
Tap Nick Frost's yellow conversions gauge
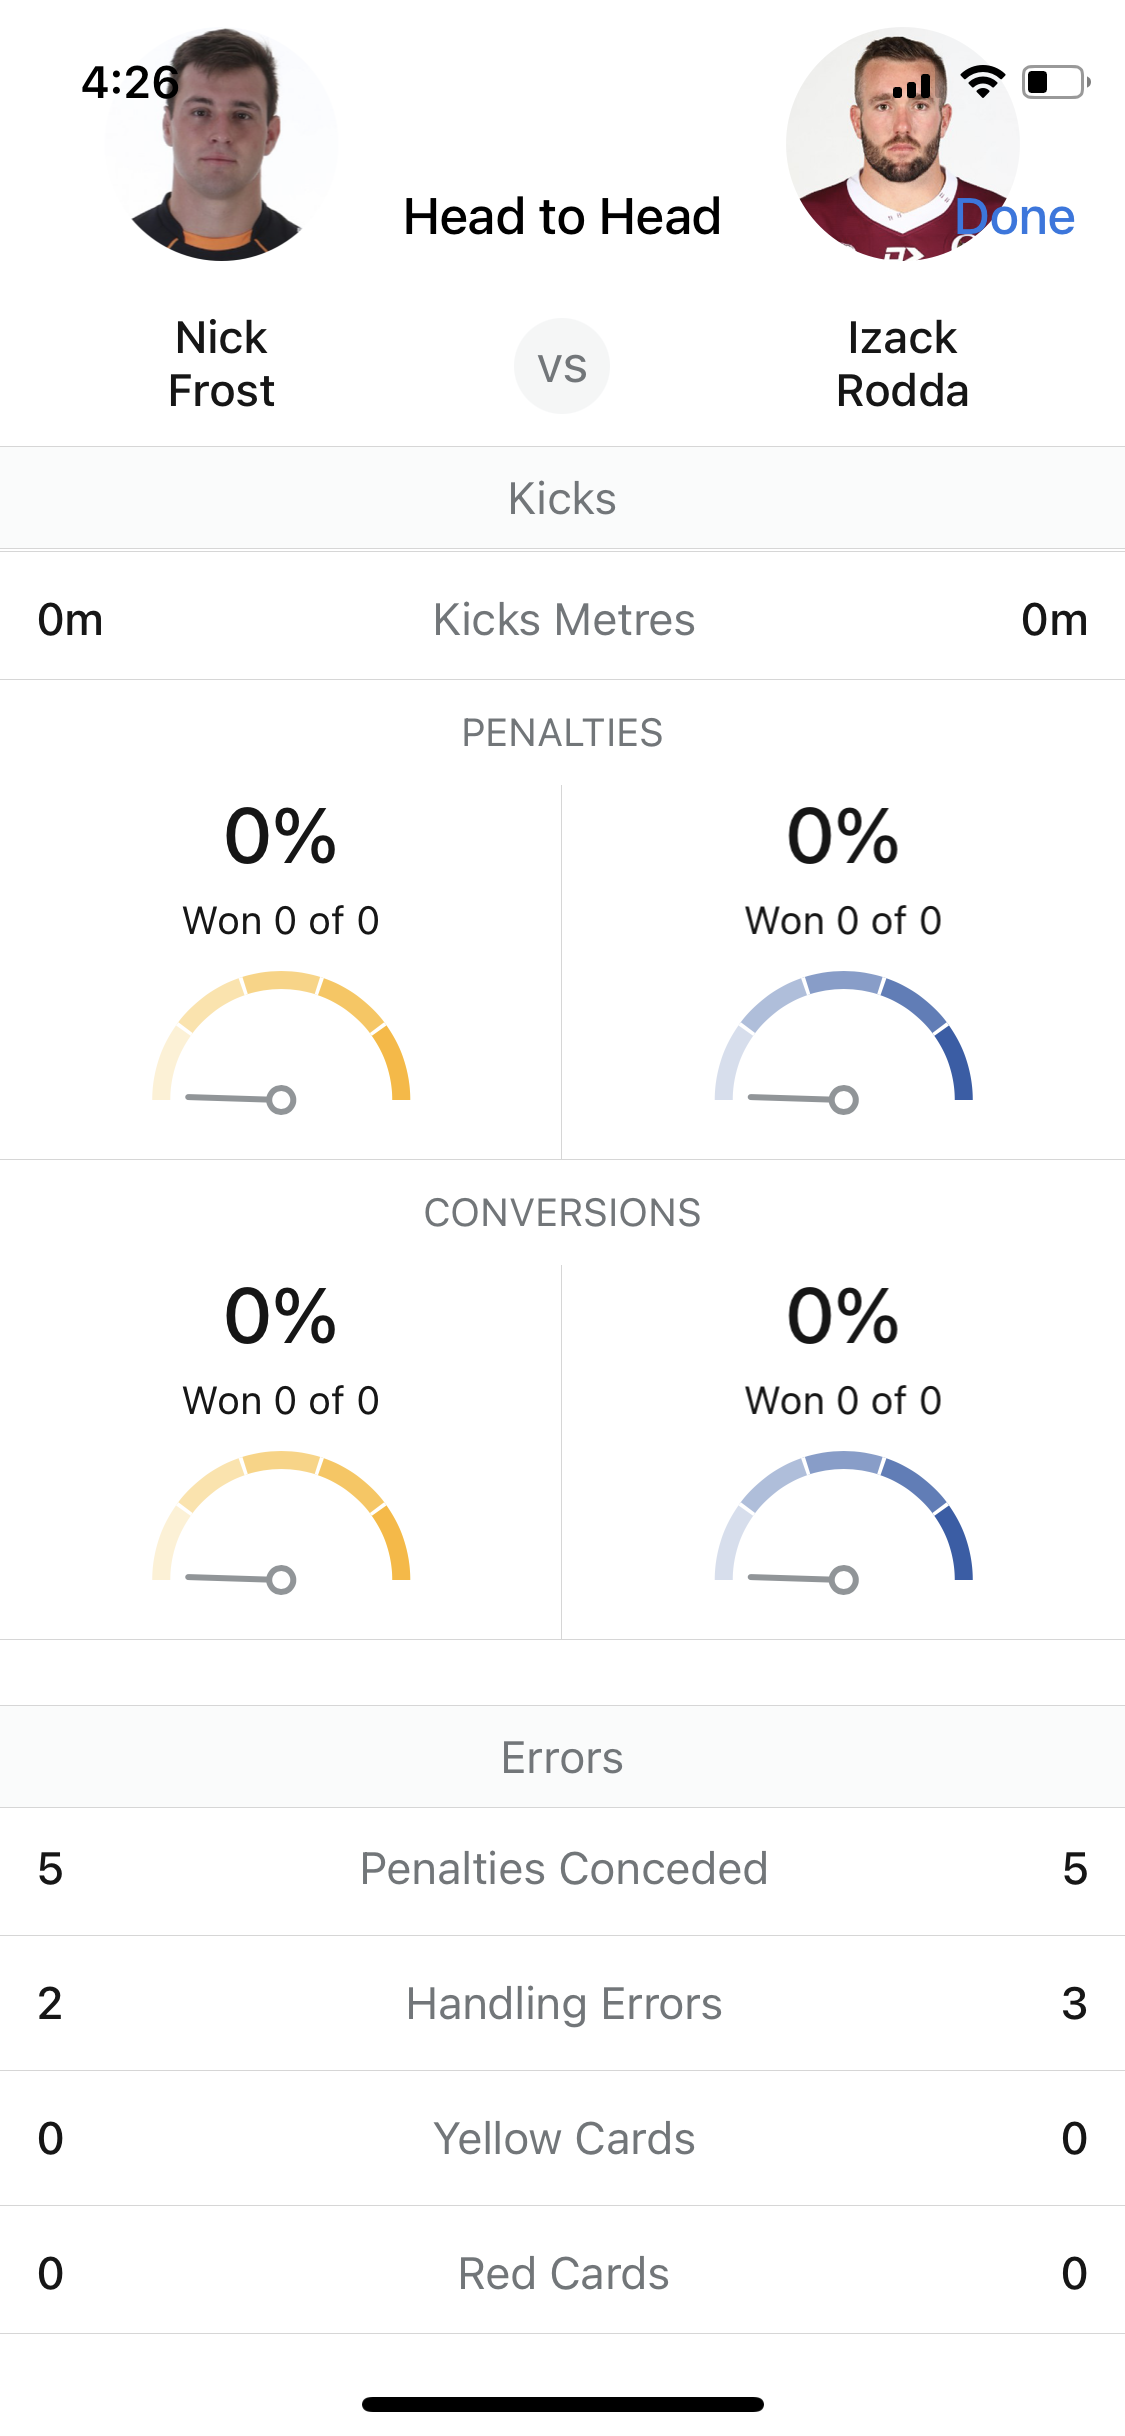click(x=281, y=1521)
